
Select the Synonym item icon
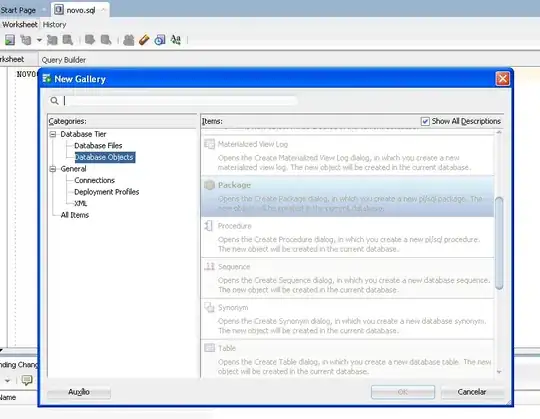209,307
